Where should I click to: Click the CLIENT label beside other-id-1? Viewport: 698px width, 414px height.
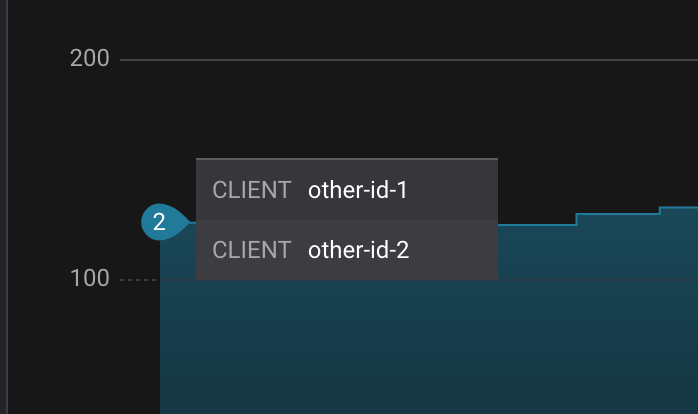[x=252, y=190]
